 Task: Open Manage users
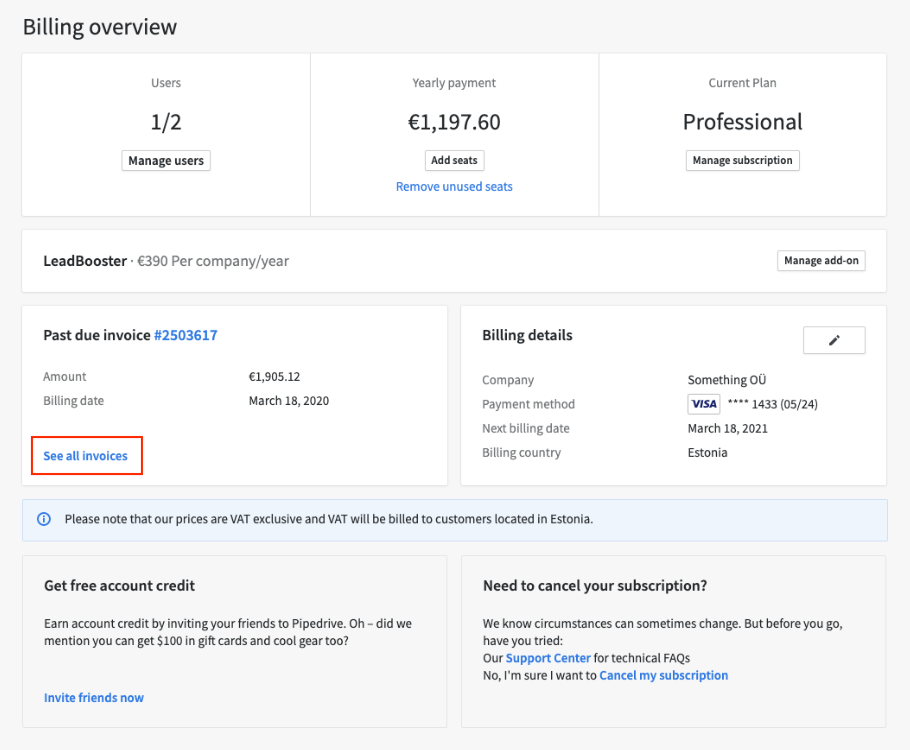click(x=166, y=161)
